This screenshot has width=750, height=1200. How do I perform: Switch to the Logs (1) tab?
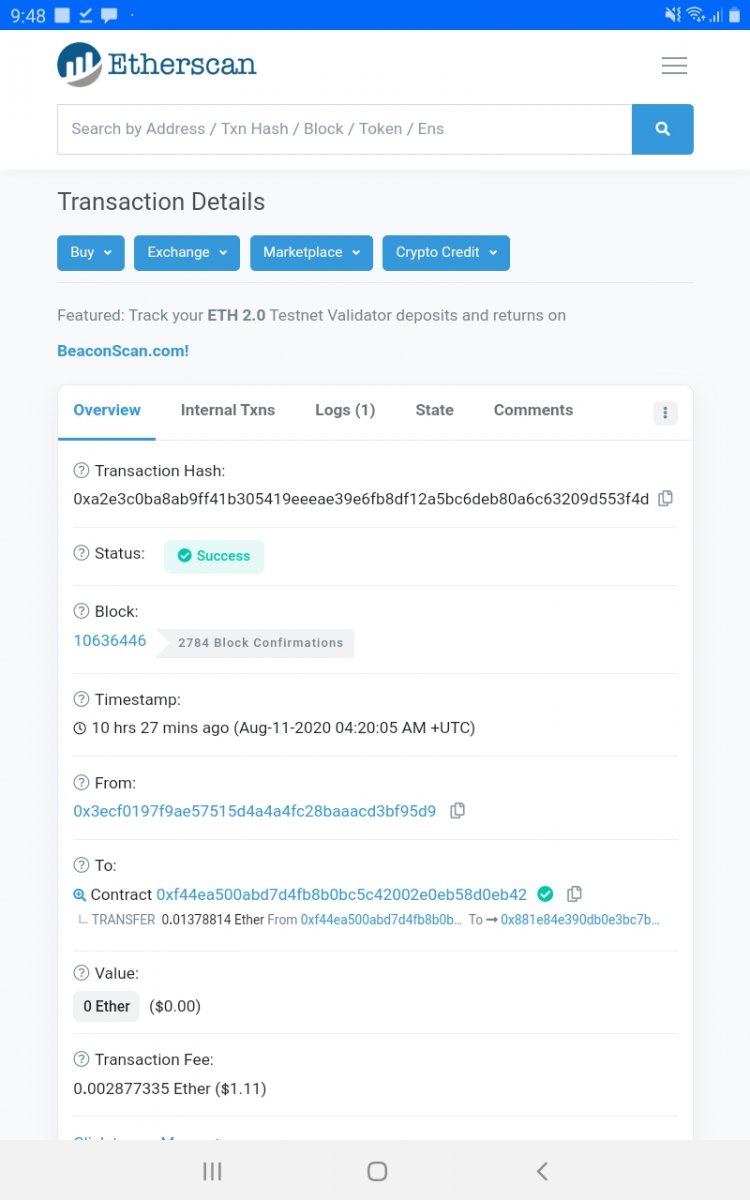point(344,410)
